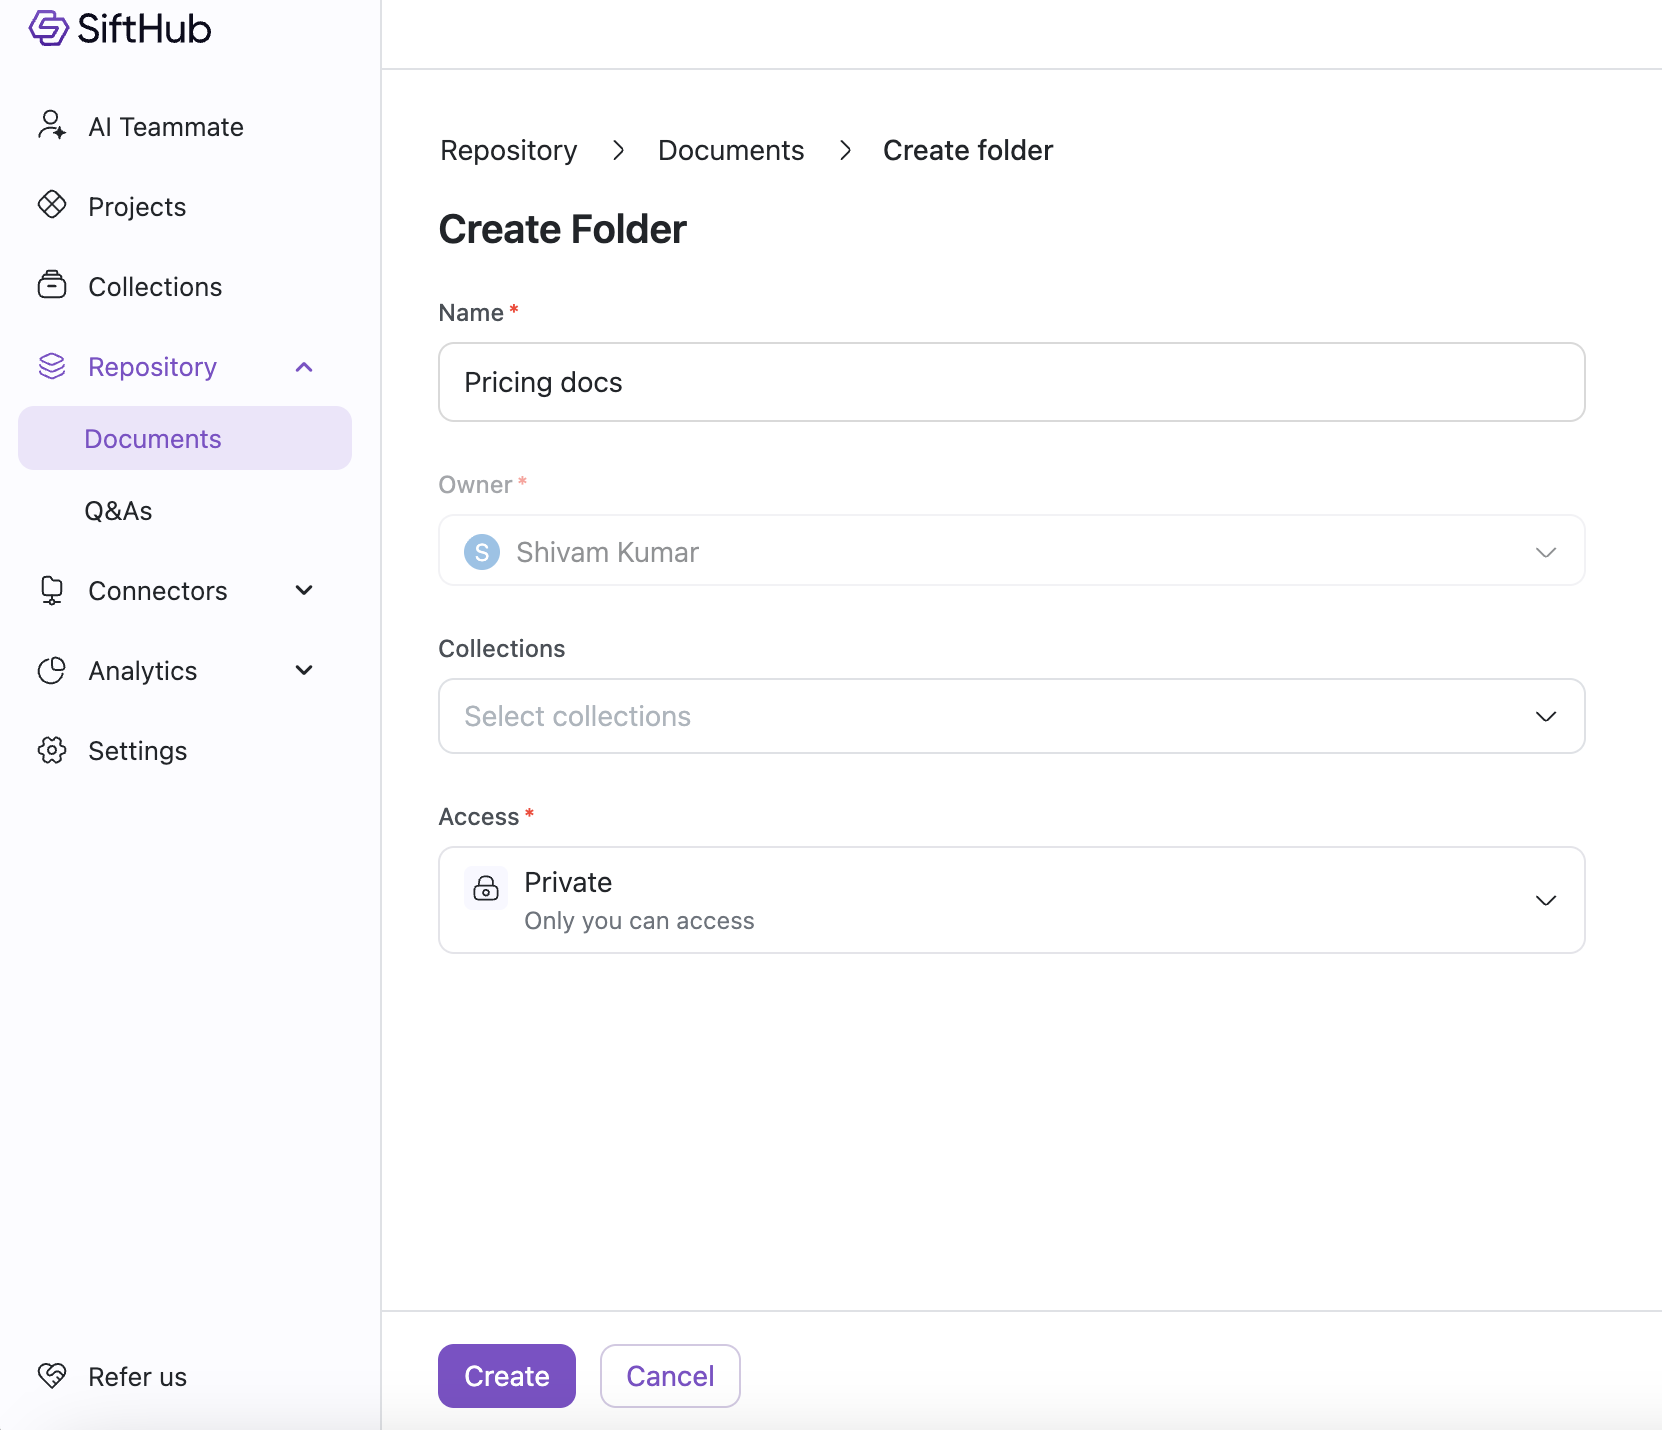The image size is (1662, 1430).
Task: Click the Collections box icon
Action: point(52,286)
